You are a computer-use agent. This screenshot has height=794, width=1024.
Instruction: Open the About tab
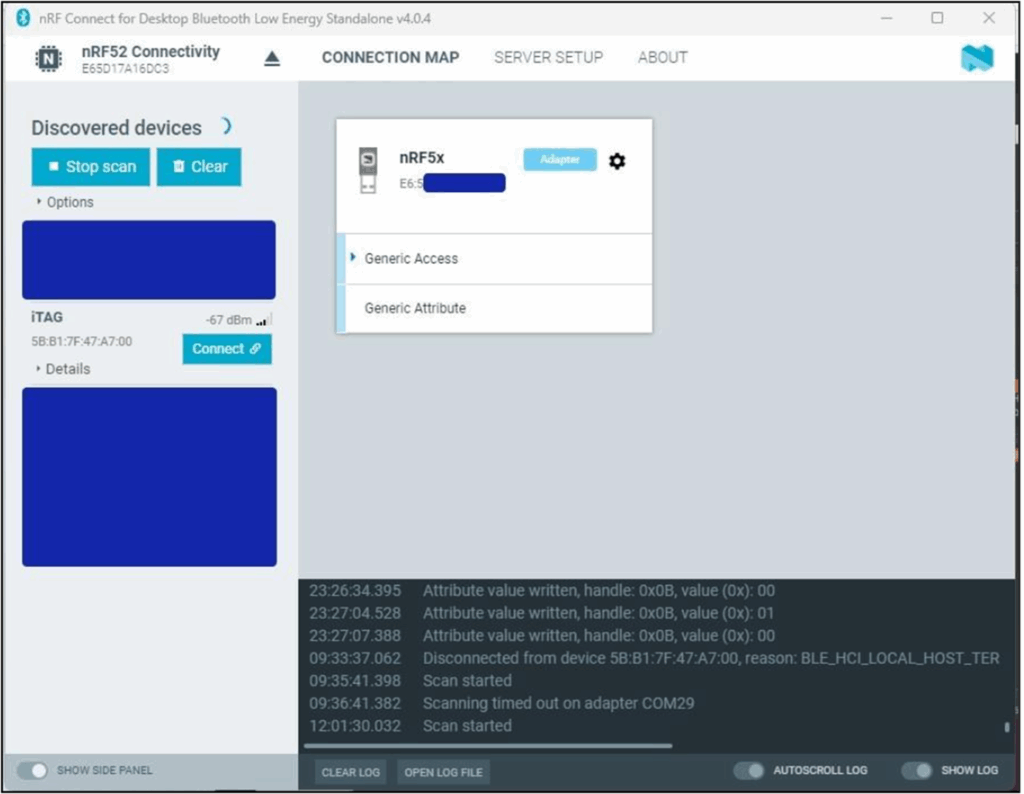pos(663,57)
